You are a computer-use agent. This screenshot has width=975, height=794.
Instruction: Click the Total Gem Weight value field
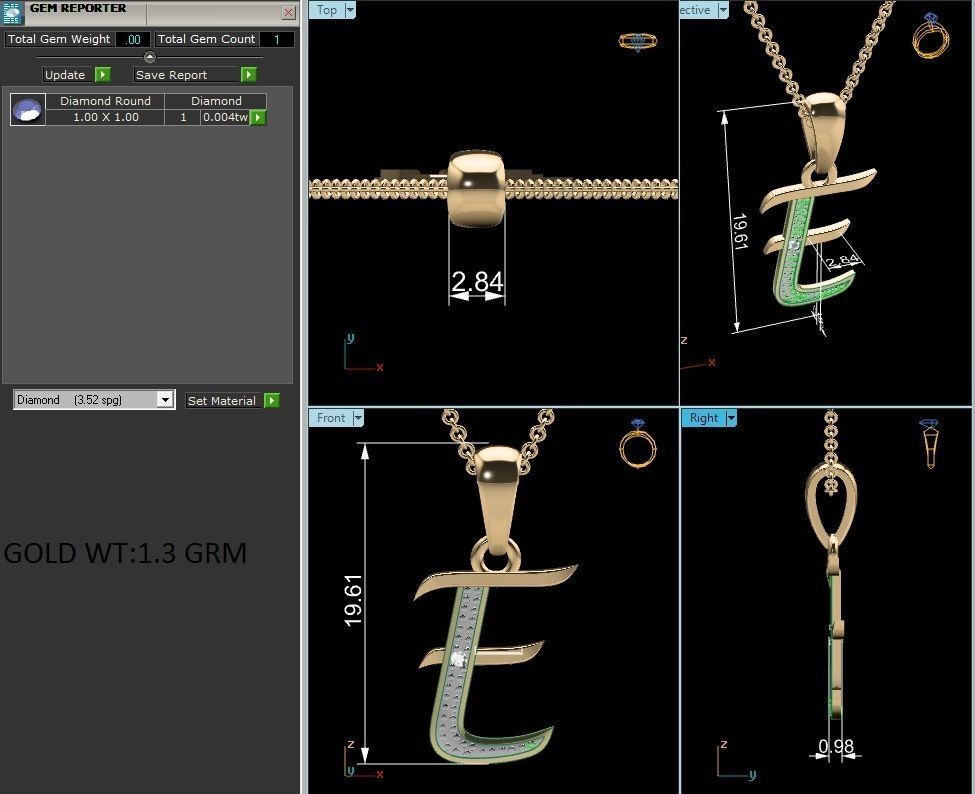click(x=133, y=39)
